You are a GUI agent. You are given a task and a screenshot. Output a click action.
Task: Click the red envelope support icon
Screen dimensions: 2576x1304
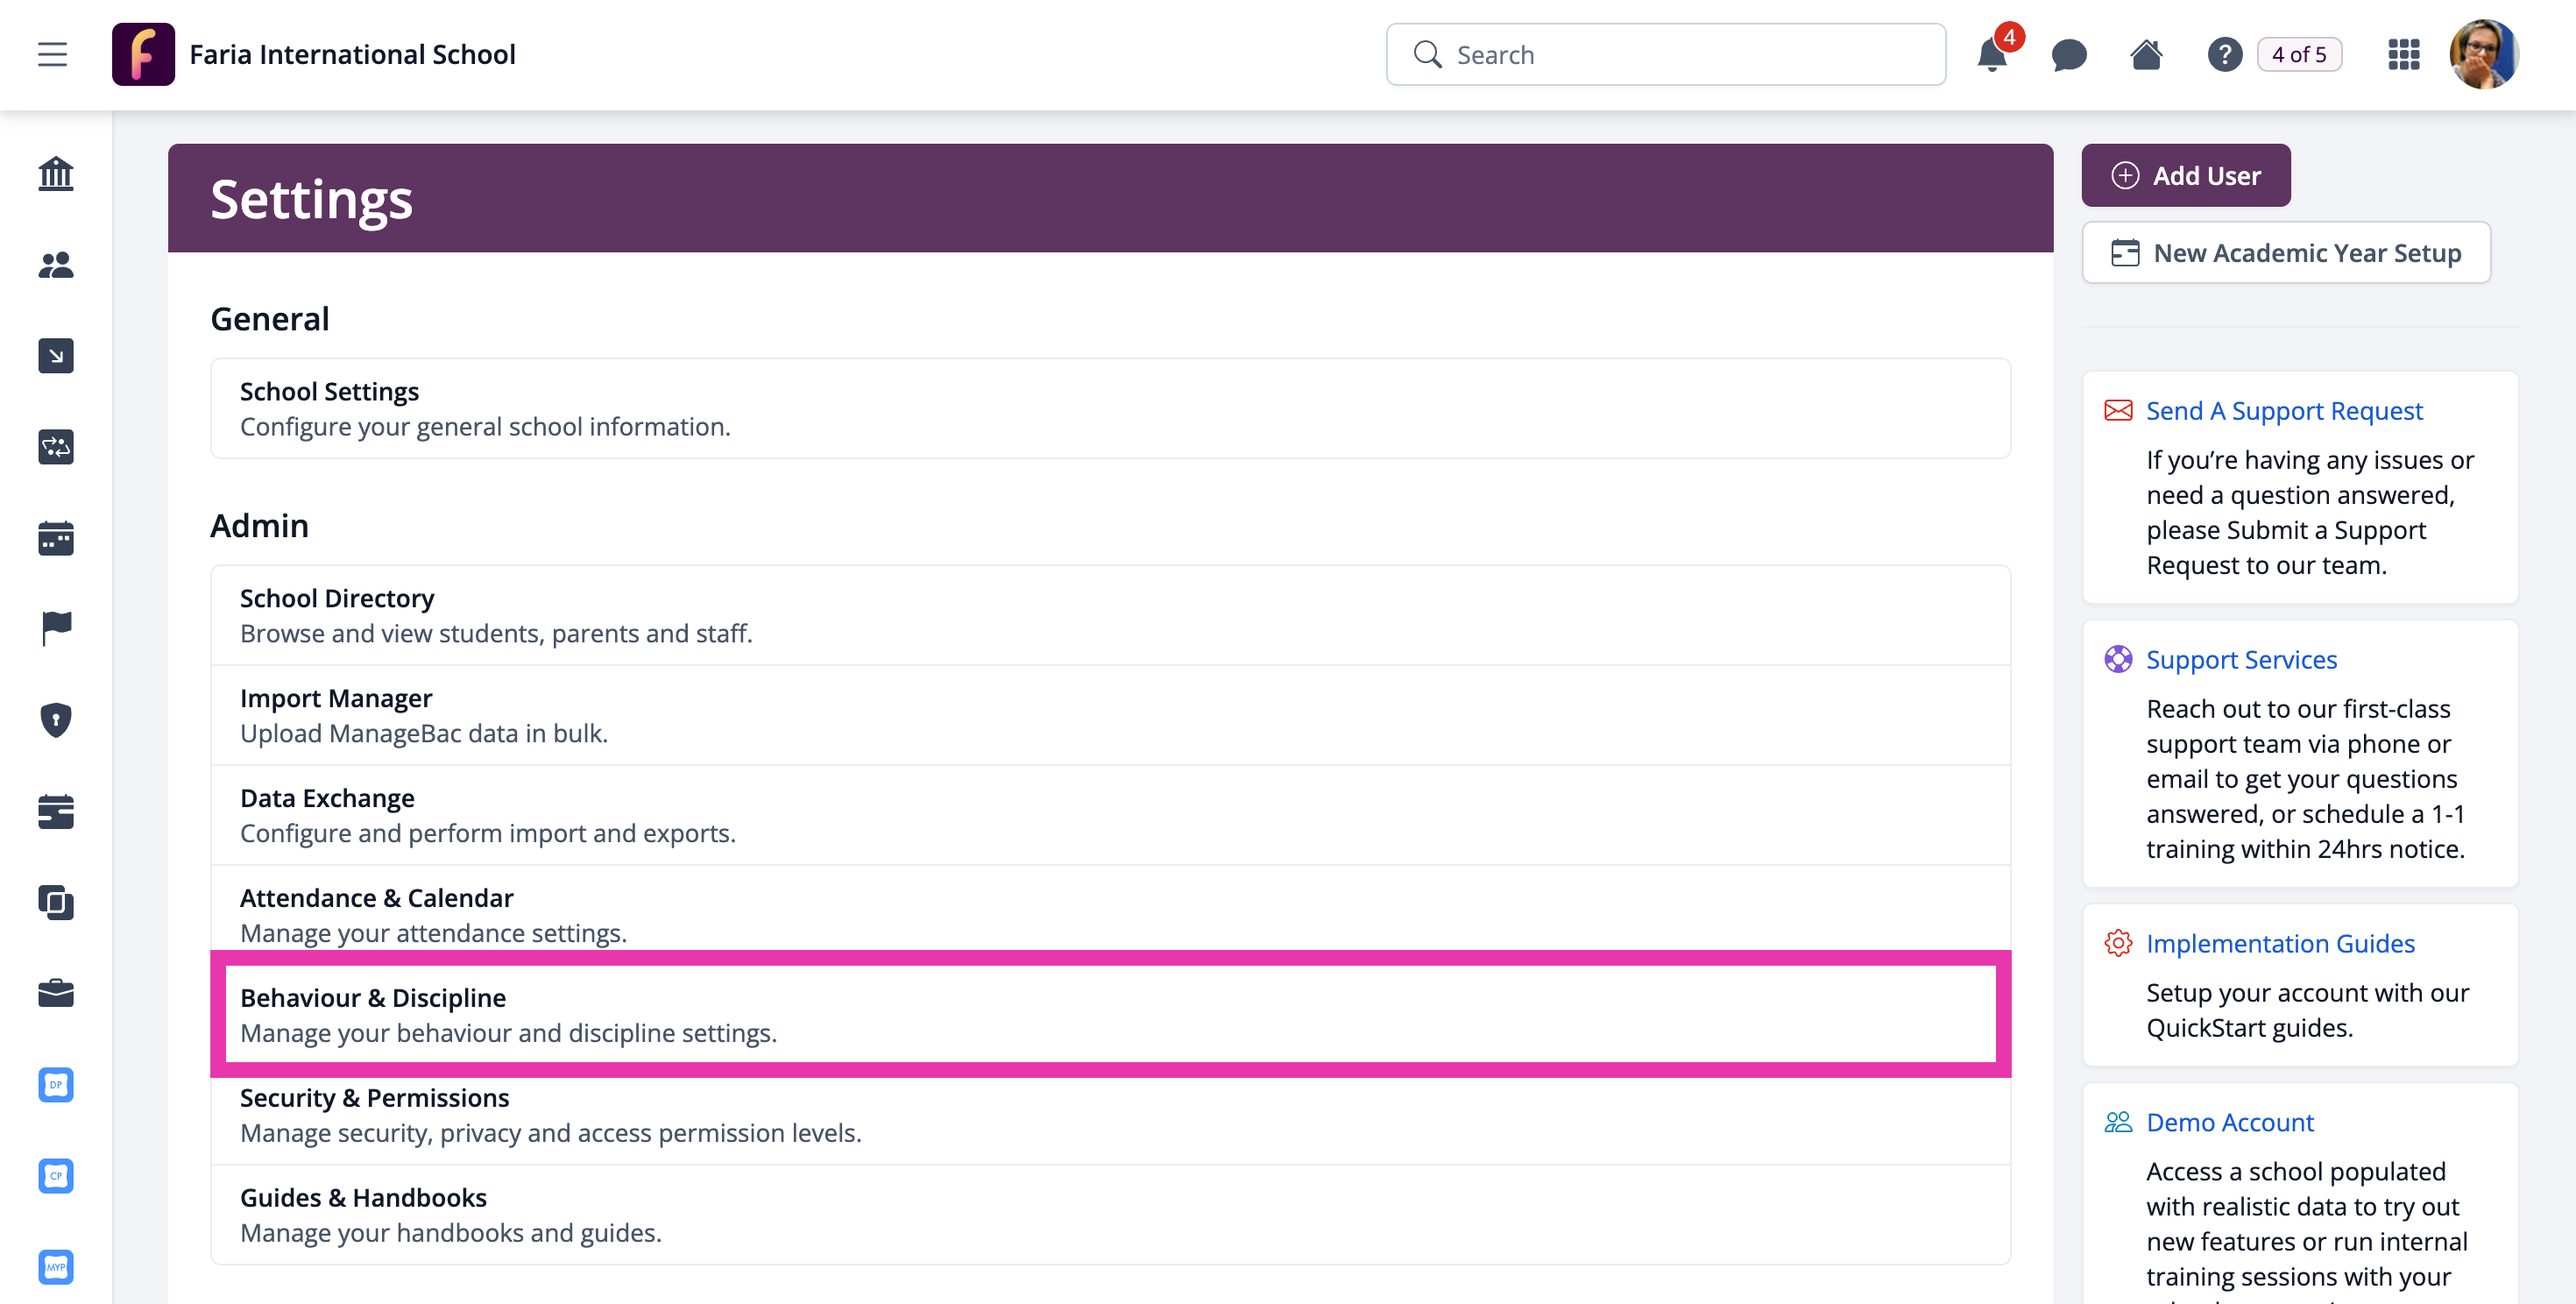point(2118,410)
